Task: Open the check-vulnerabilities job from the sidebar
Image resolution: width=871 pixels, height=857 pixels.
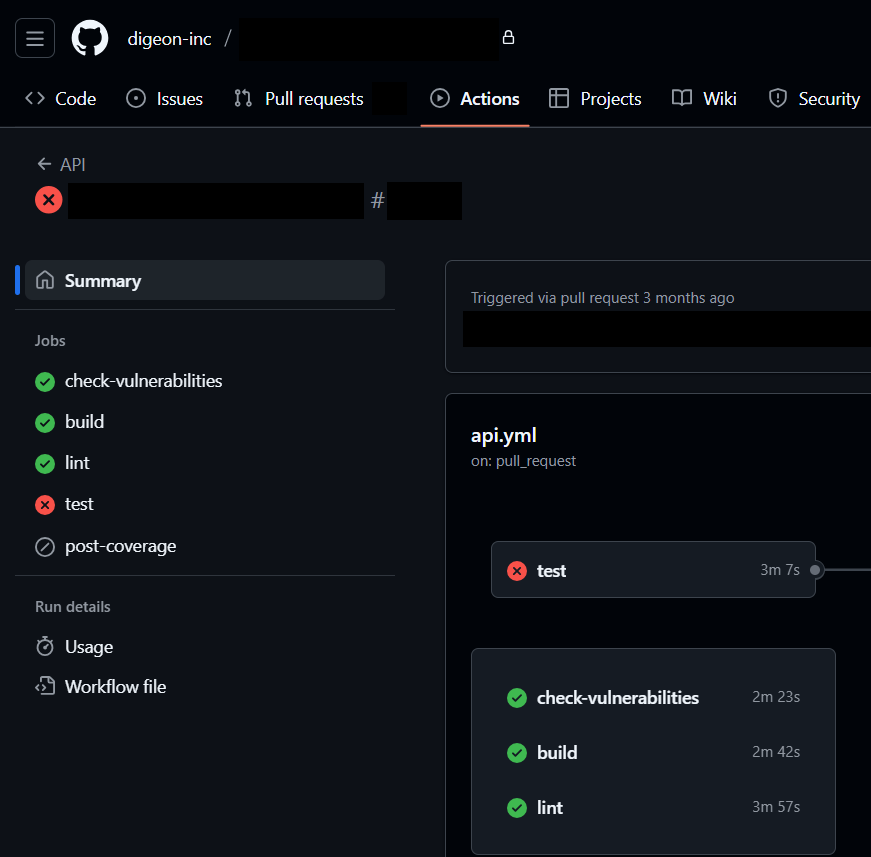Action: point(142,381)
